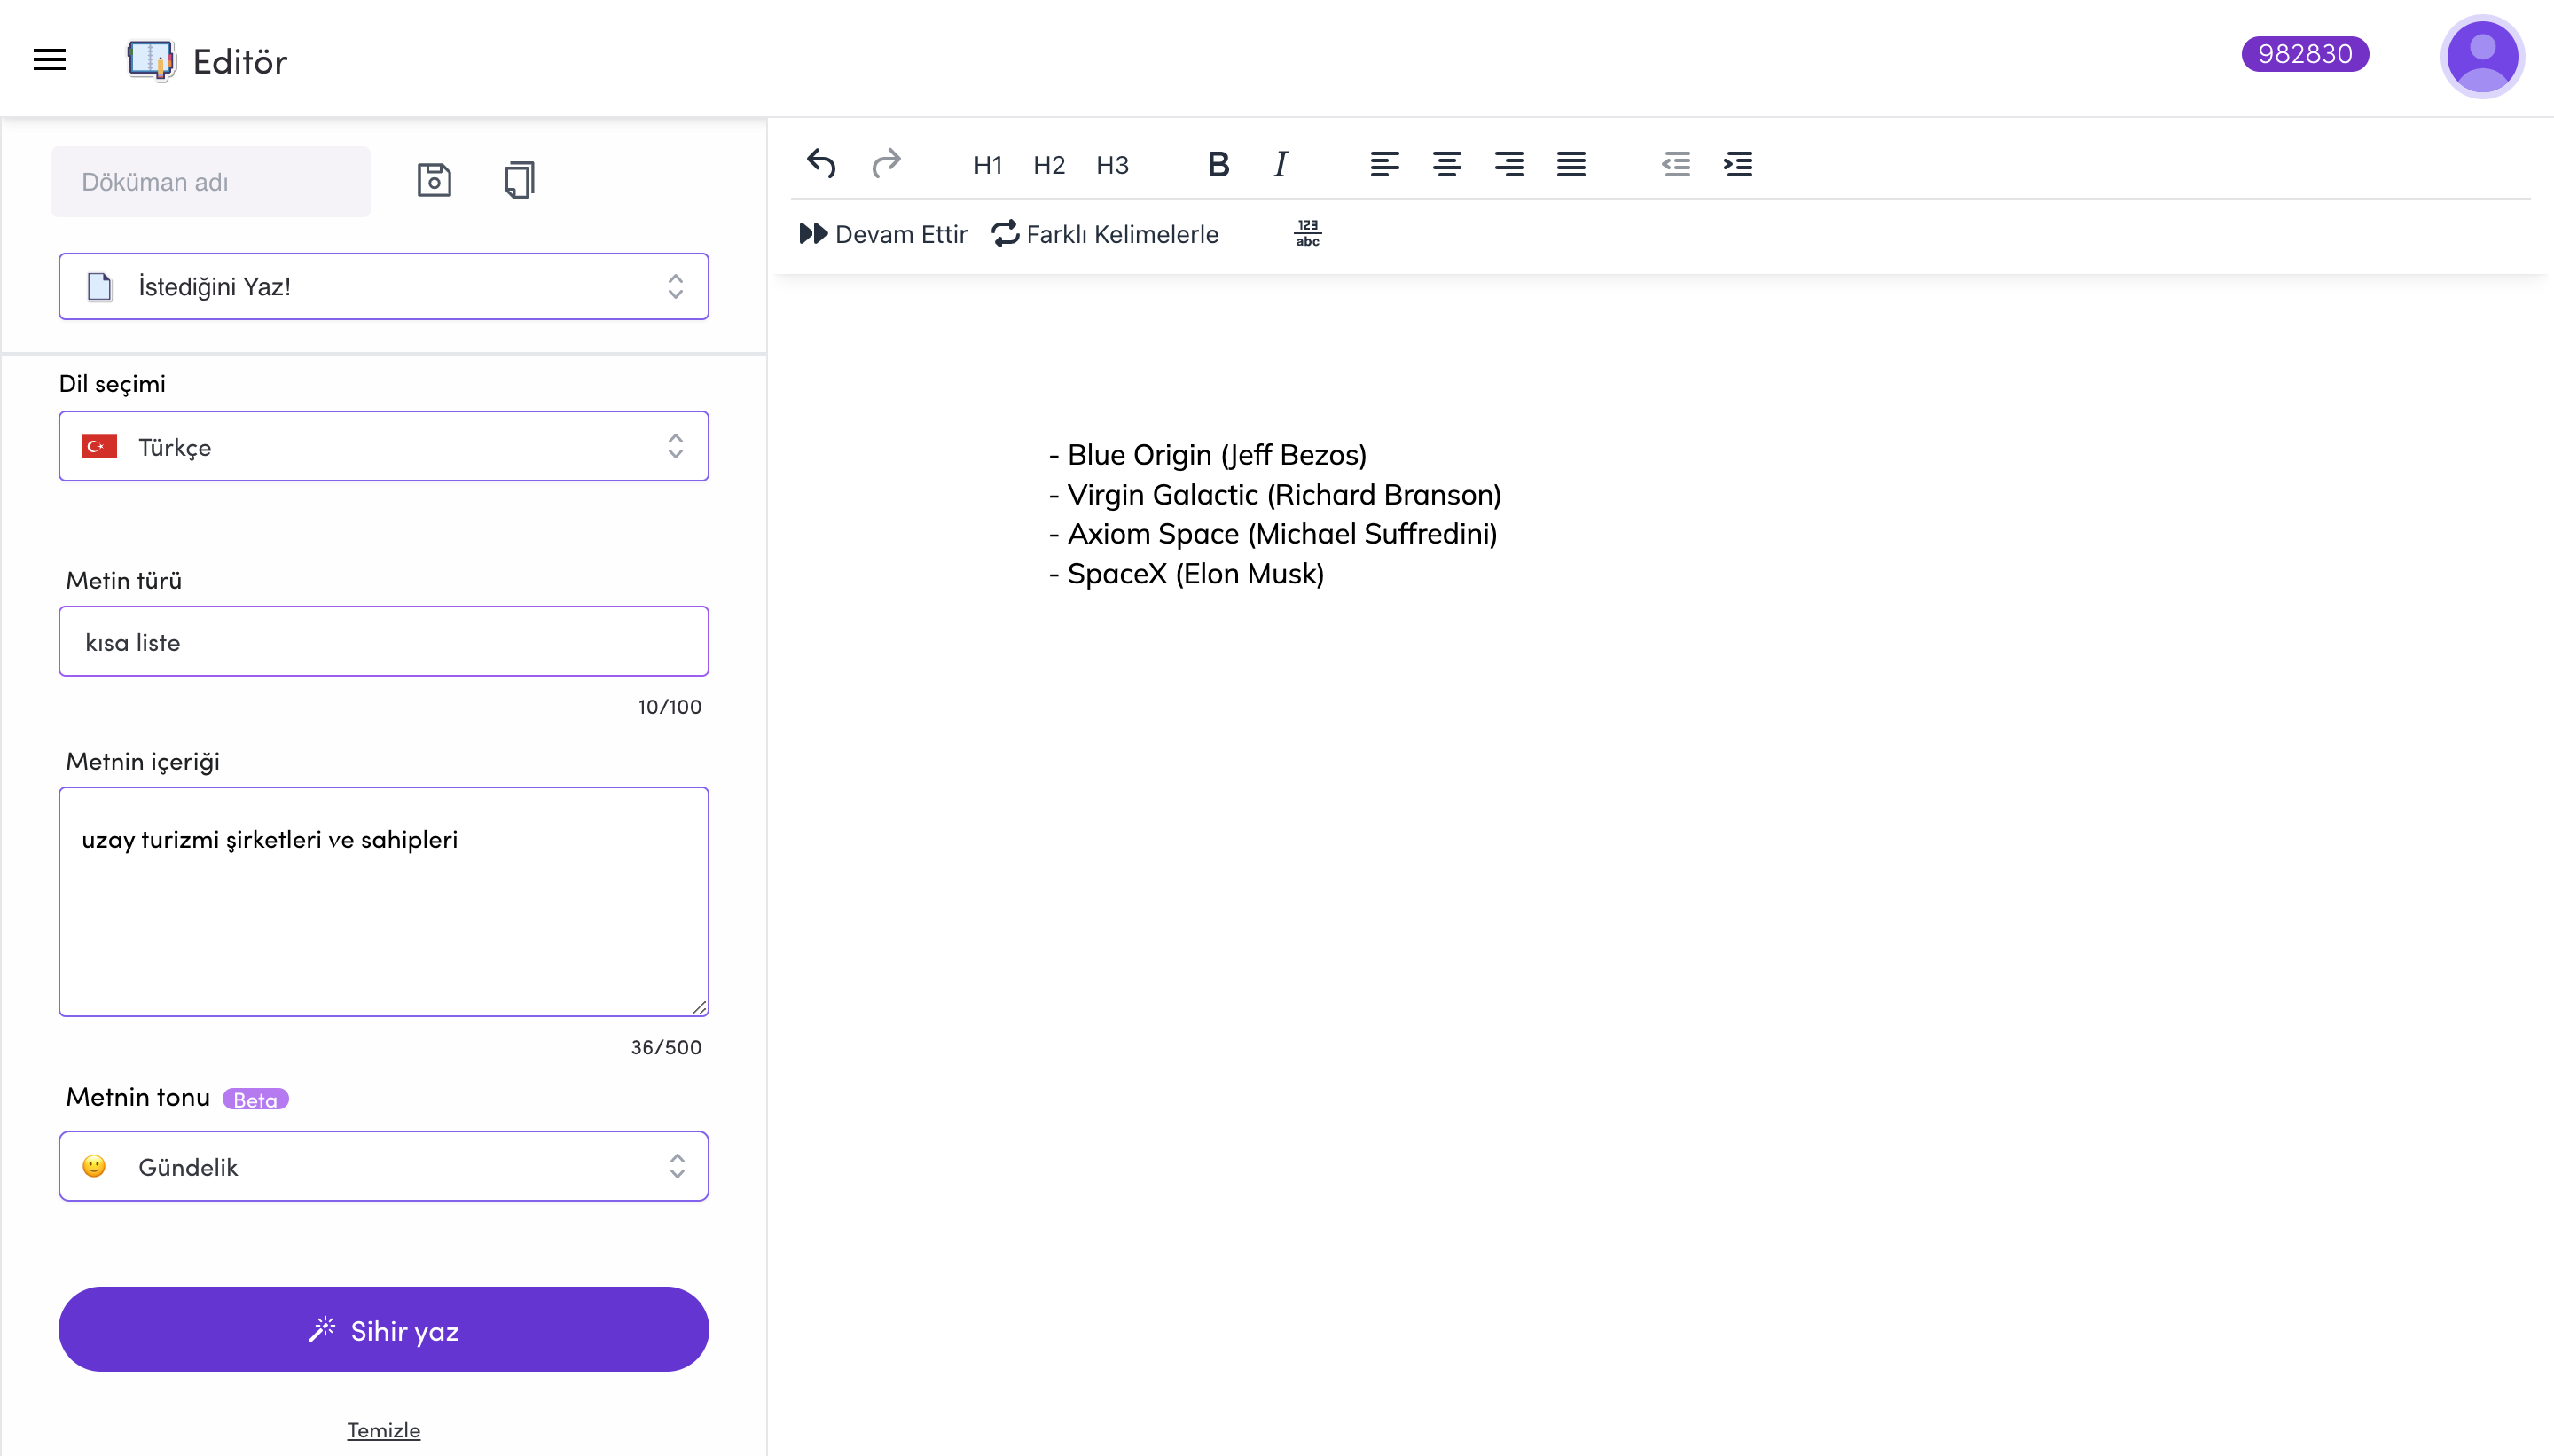Click the Sihir yaz button
The height and width of the screenshot is (1456, 2554).
click(x=384, y=1330)
